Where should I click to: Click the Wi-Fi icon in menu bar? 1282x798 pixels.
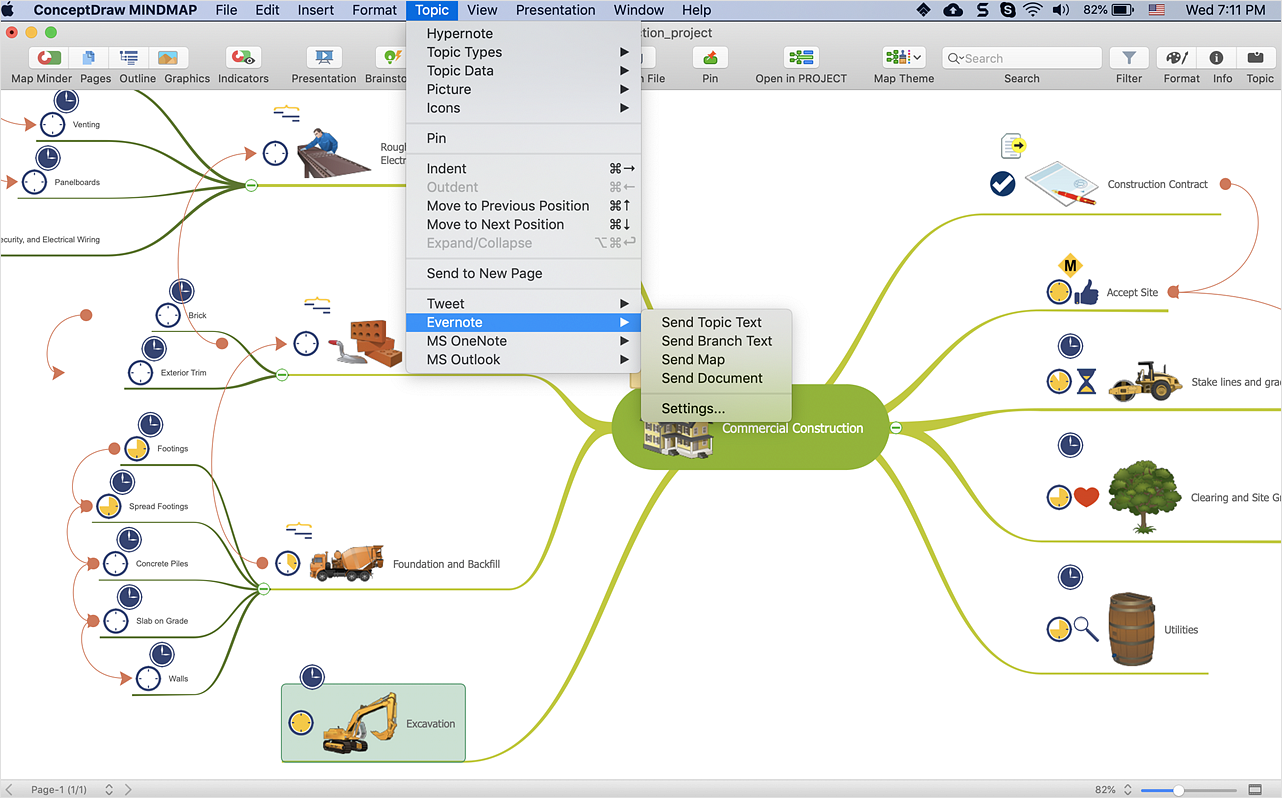tap(1032, 10)
